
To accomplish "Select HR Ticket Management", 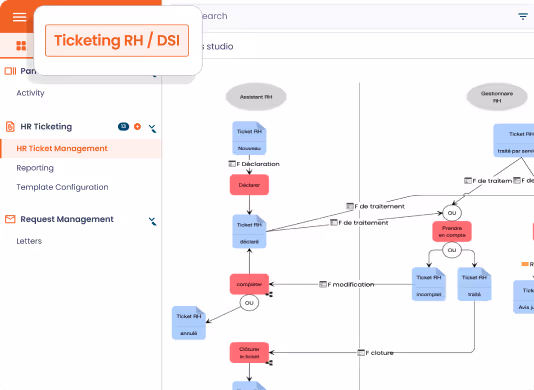I will coord(81,149).
